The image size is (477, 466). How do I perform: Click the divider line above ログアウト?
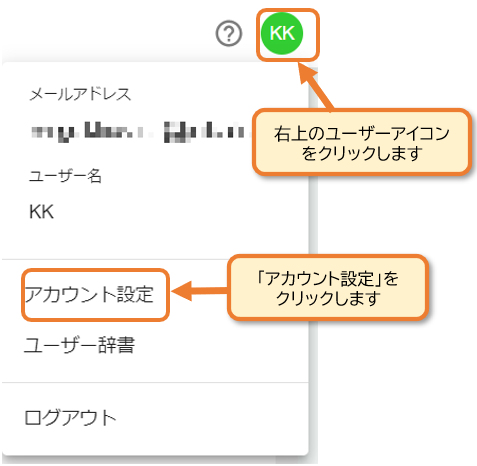click(155, 383)
